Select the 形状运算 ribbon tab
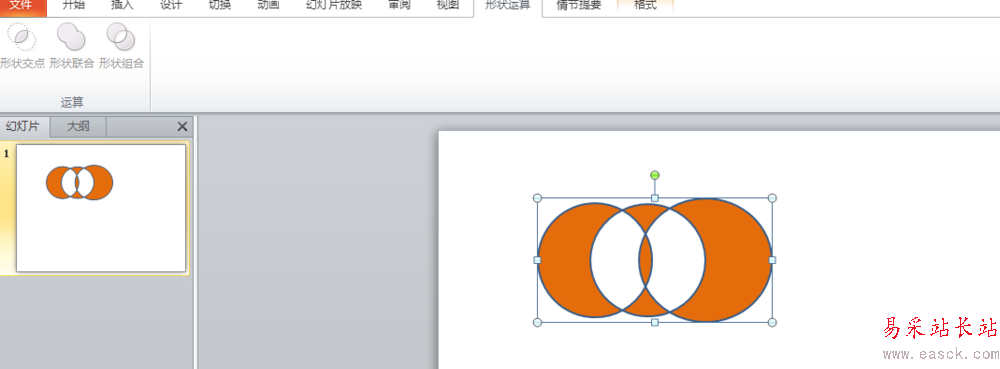1000x369 pixels. (x=508, y=6)
